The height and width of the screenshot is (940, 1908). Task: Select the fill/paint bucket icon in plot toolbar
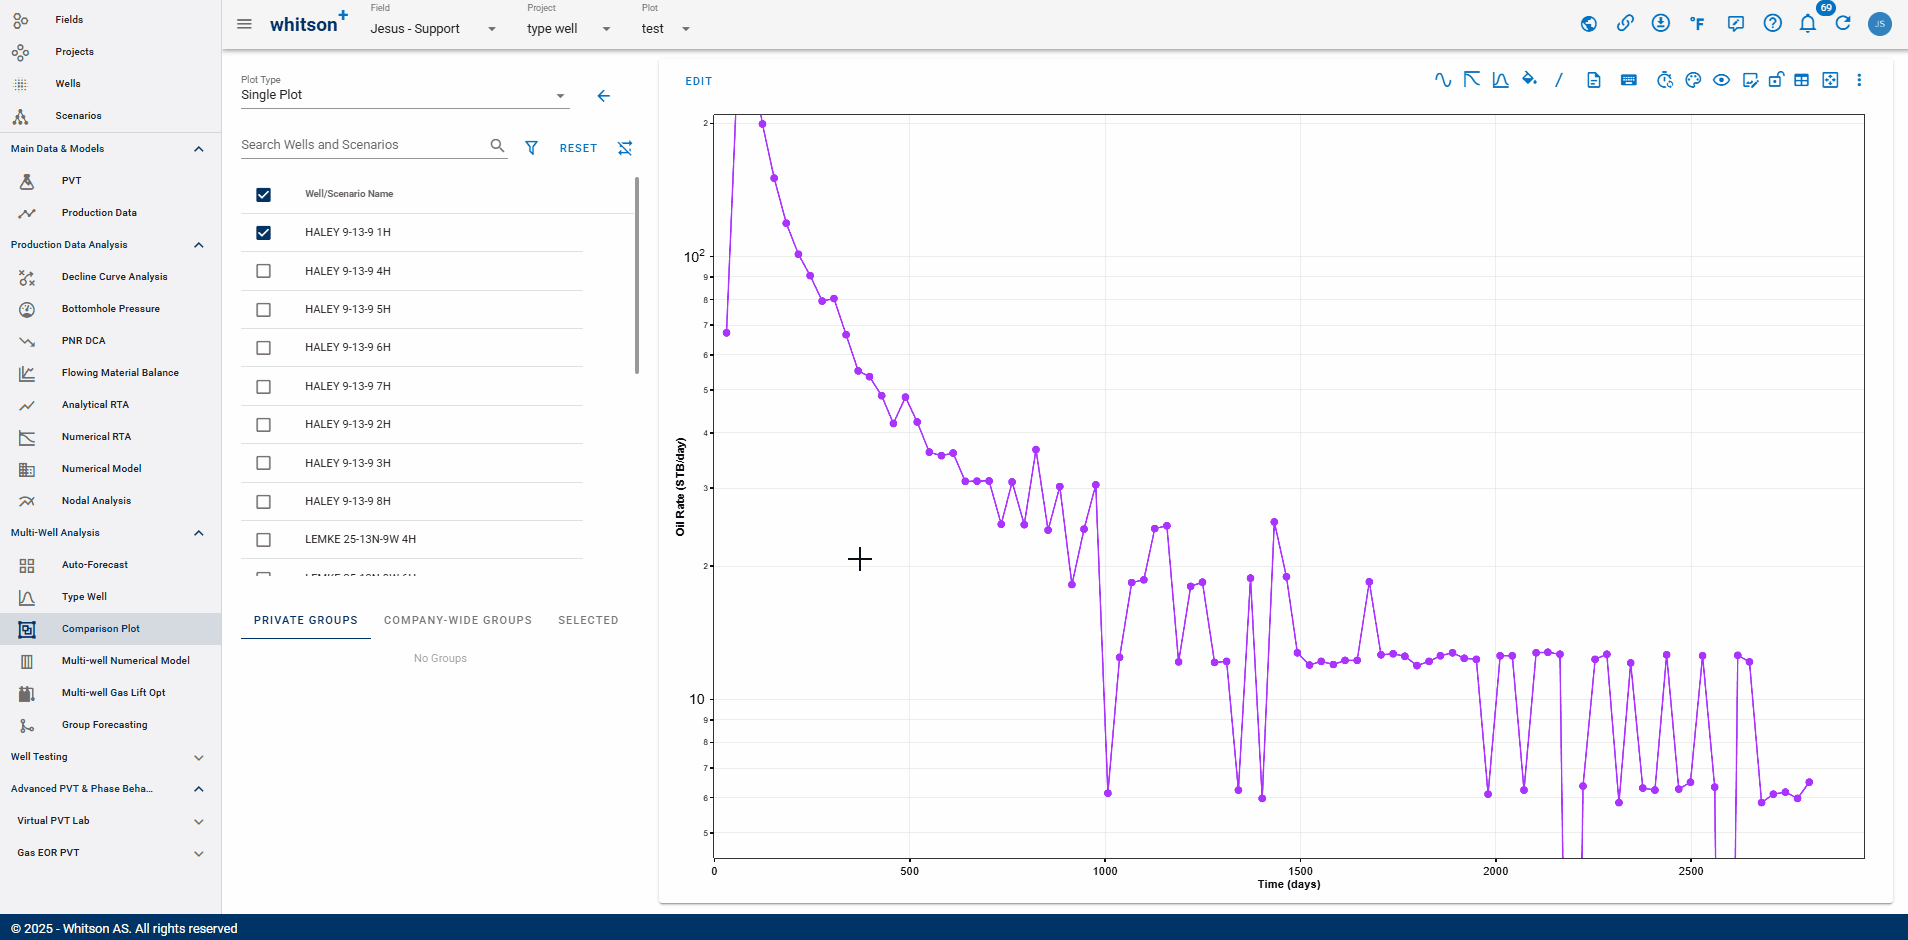(1528, 78)
